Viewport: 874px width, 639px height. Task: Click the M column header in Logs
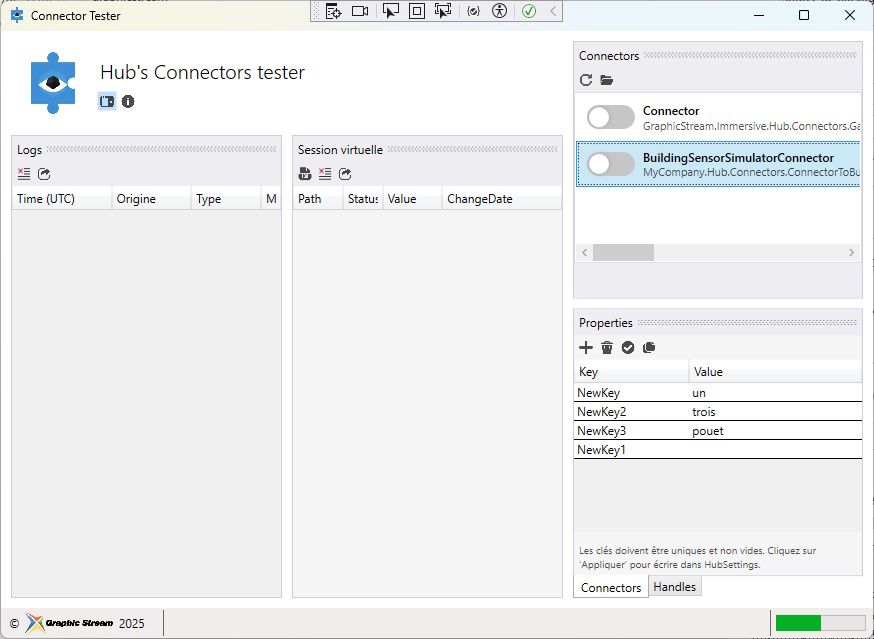point(271,199)
